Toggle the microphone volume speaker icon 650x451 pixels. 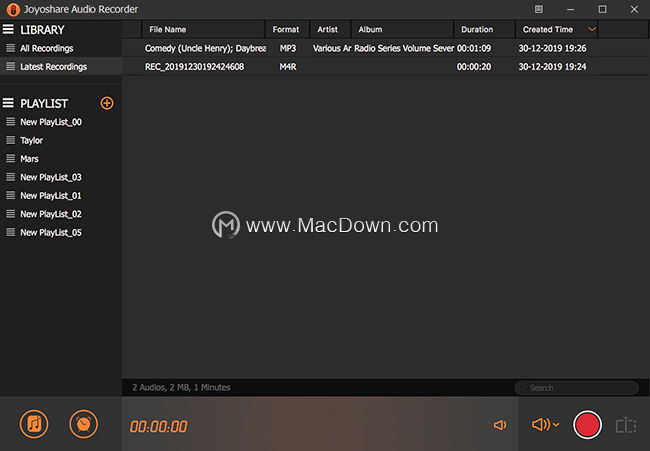click(x=500, y=425)
